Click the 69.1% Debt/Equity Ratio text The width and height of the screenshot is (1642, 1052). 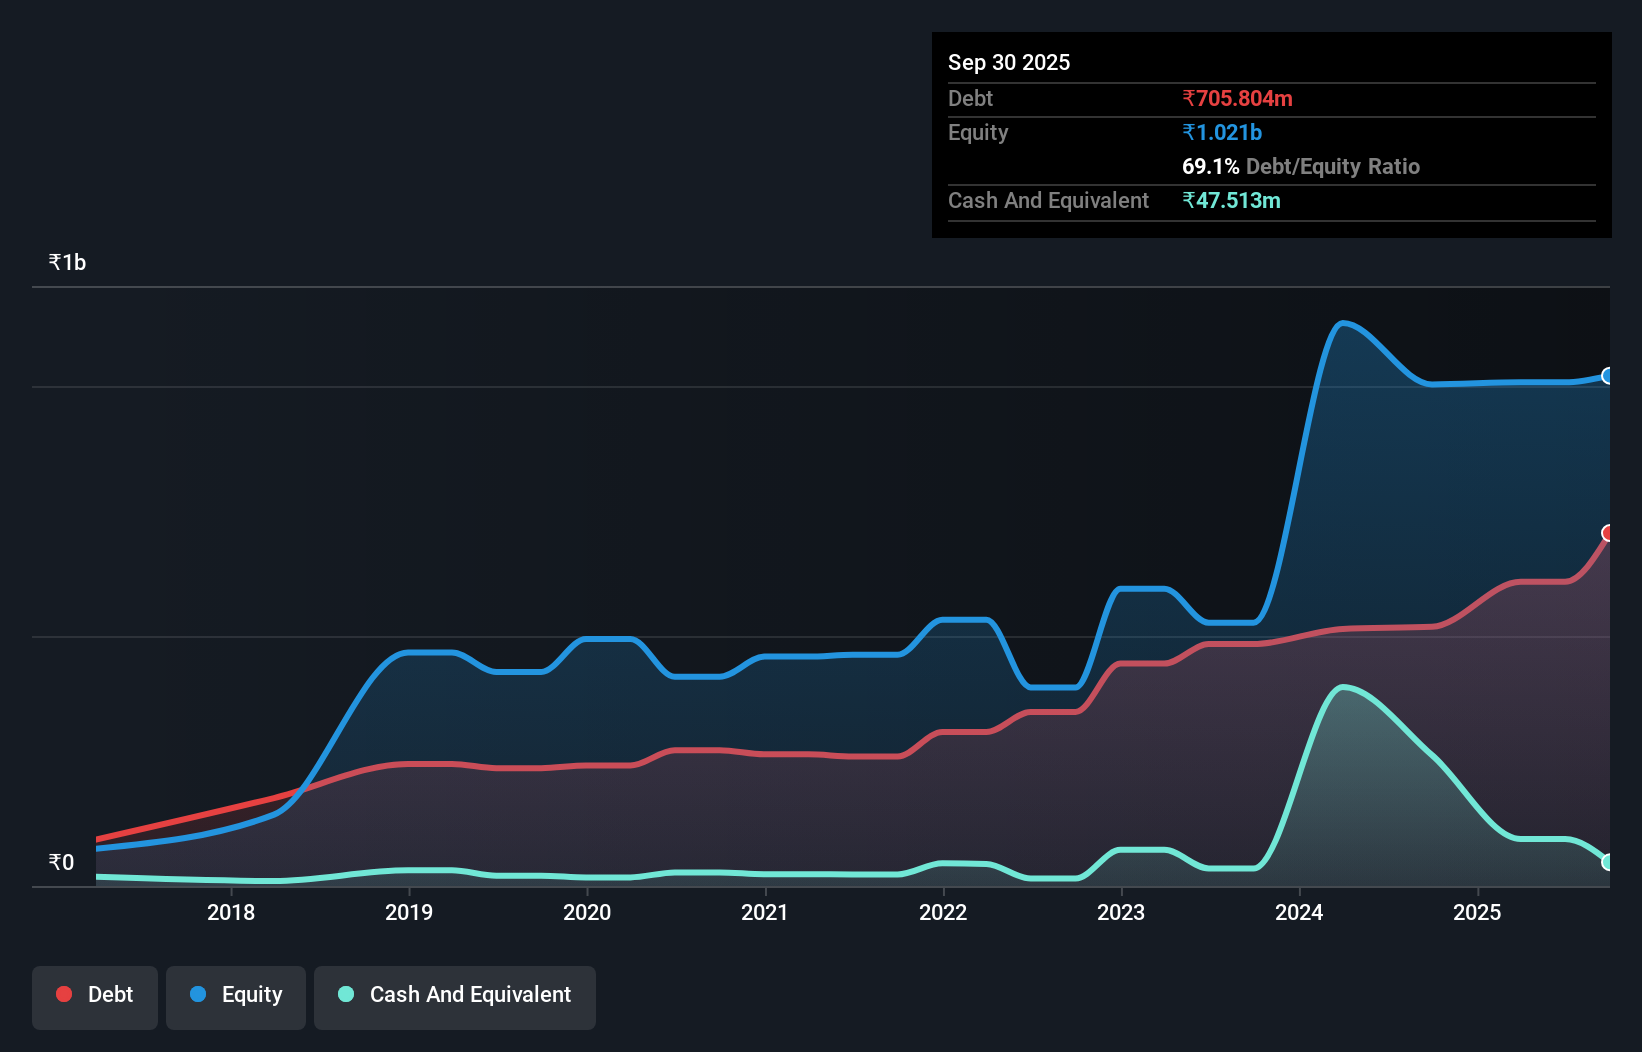(x=1301, y=166)
